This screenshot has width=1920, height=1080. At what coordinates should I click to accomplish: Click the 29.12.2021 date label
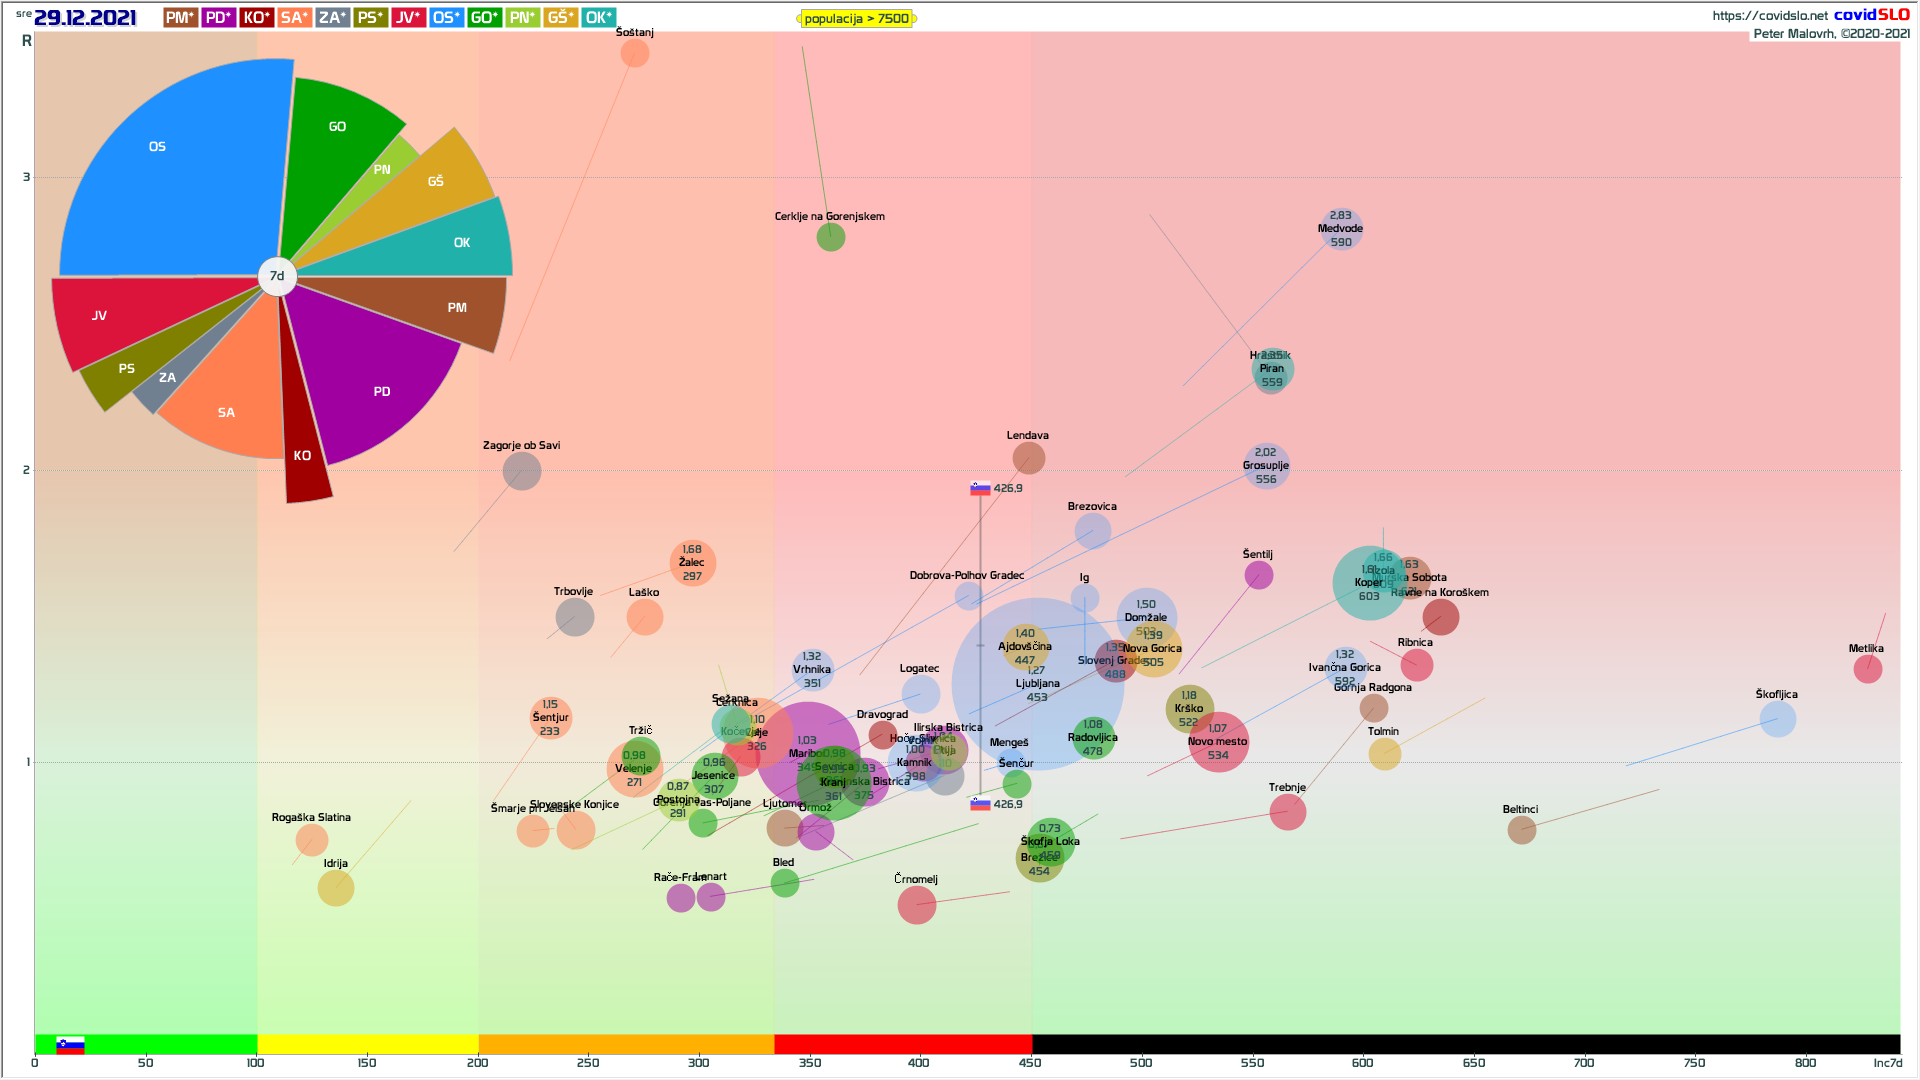pos(85,18)
